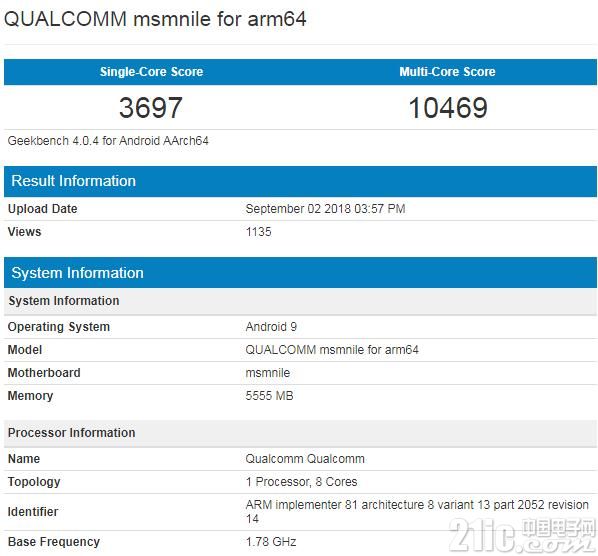This screenshot has height=556, width=598.
Task: Click the Views count 1135
Action: 259,231
